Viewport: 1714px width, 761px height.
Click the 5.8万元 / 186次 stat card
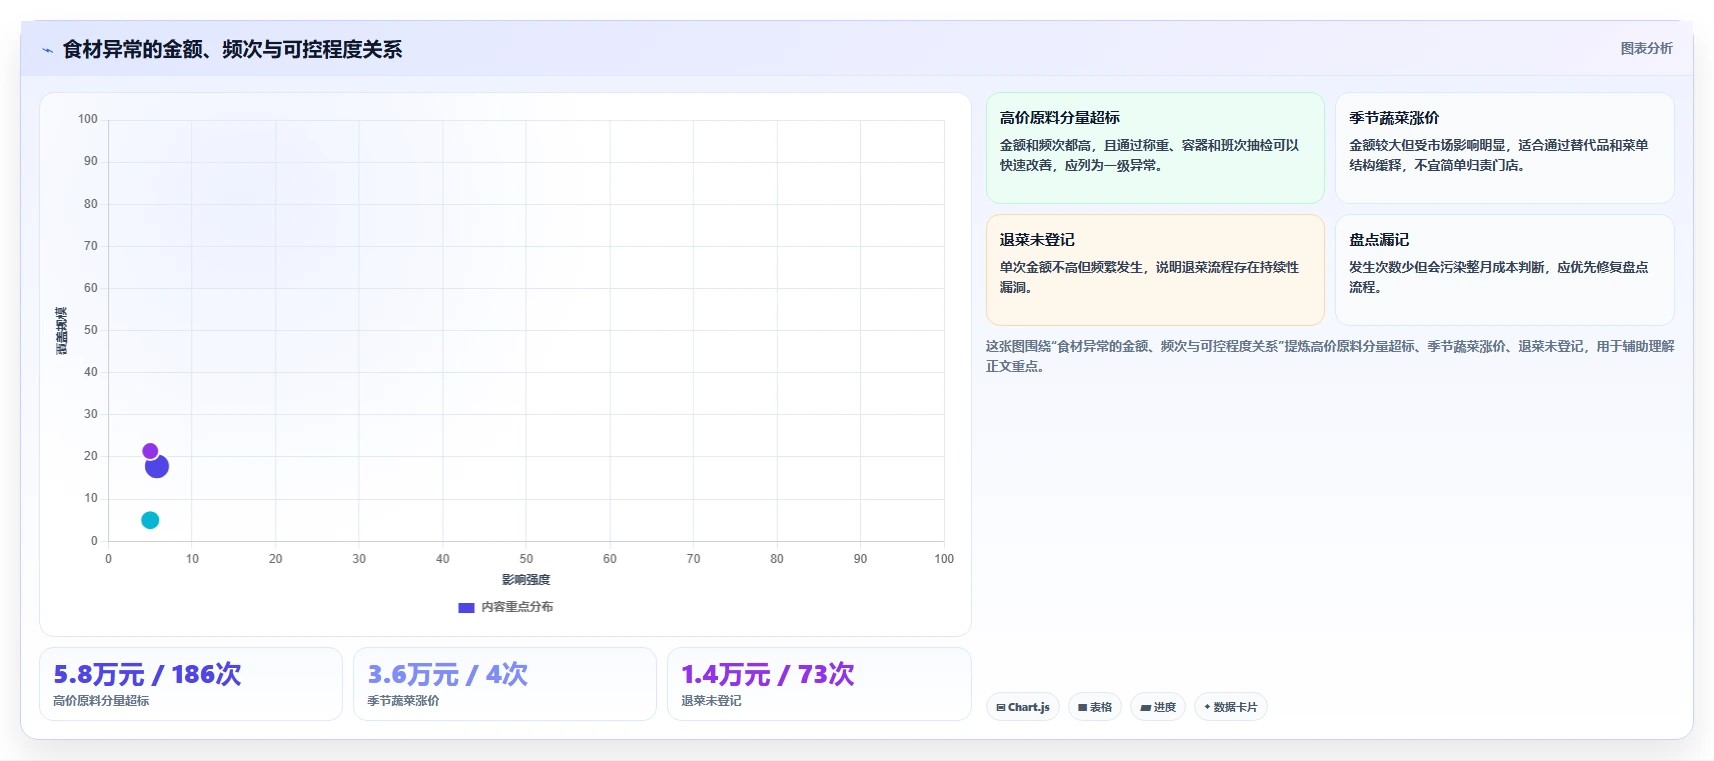(191, 684)
